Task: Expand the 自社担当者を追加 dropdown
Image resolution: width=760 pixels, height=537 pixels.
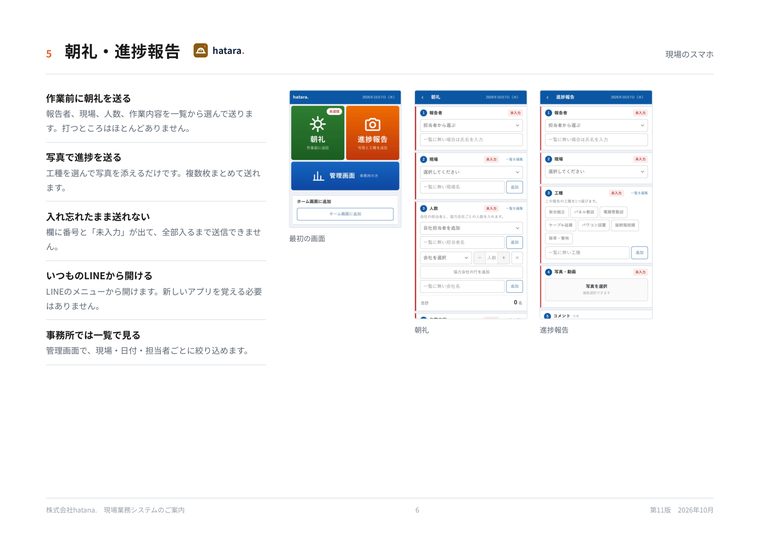Action: [471, 228]
